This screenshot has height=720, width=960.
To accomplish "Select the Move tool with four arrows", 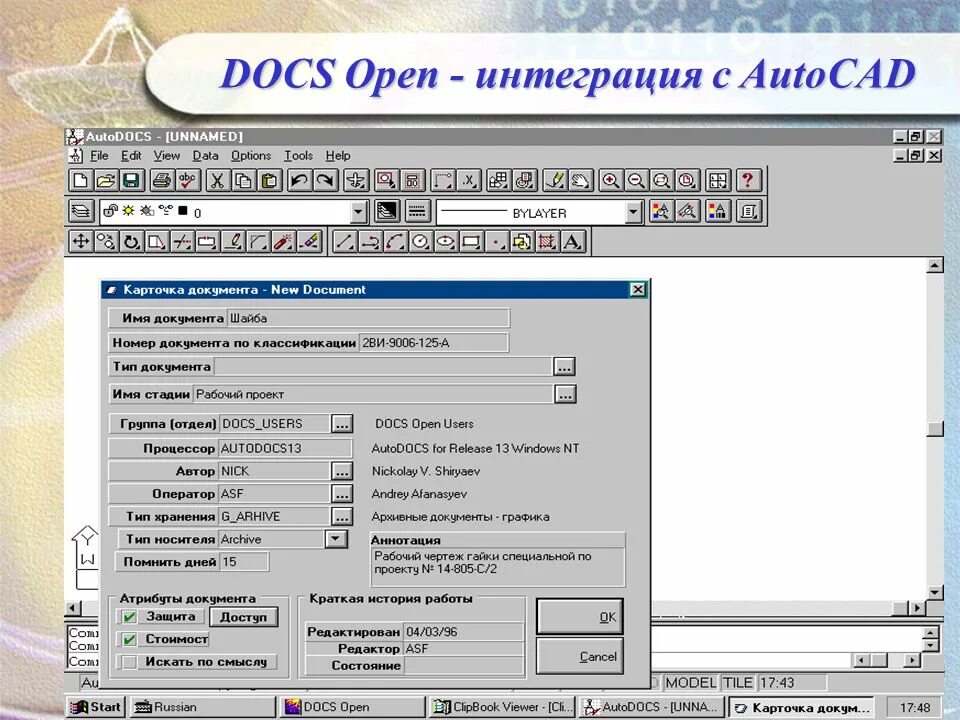I will [80, 242].
